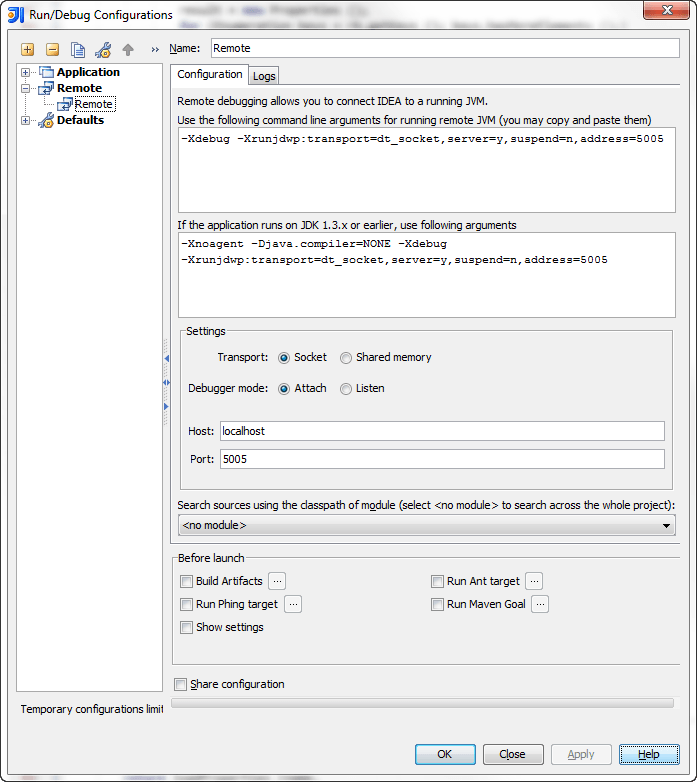
Task: Click the add new configuration plus icon
Action: [x=27, y=50]
